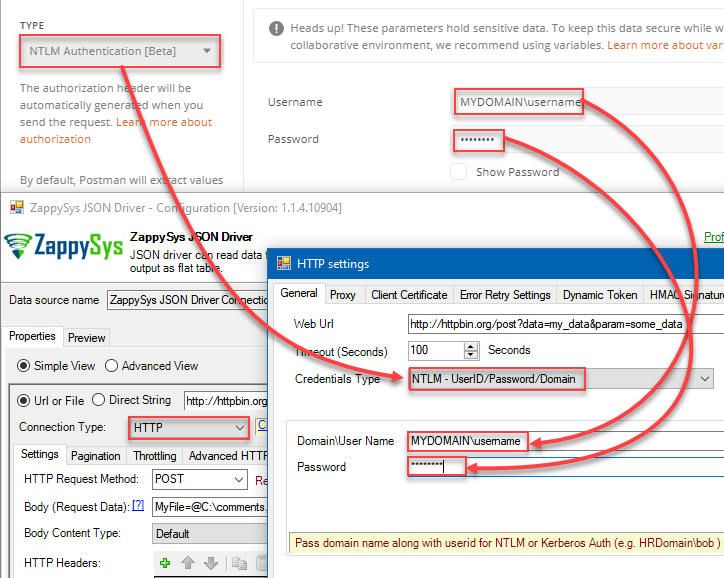The height and width of the screenshot is (578, 724).
Task: Click the ZappySys logo icon
Action: pos(19,246)
